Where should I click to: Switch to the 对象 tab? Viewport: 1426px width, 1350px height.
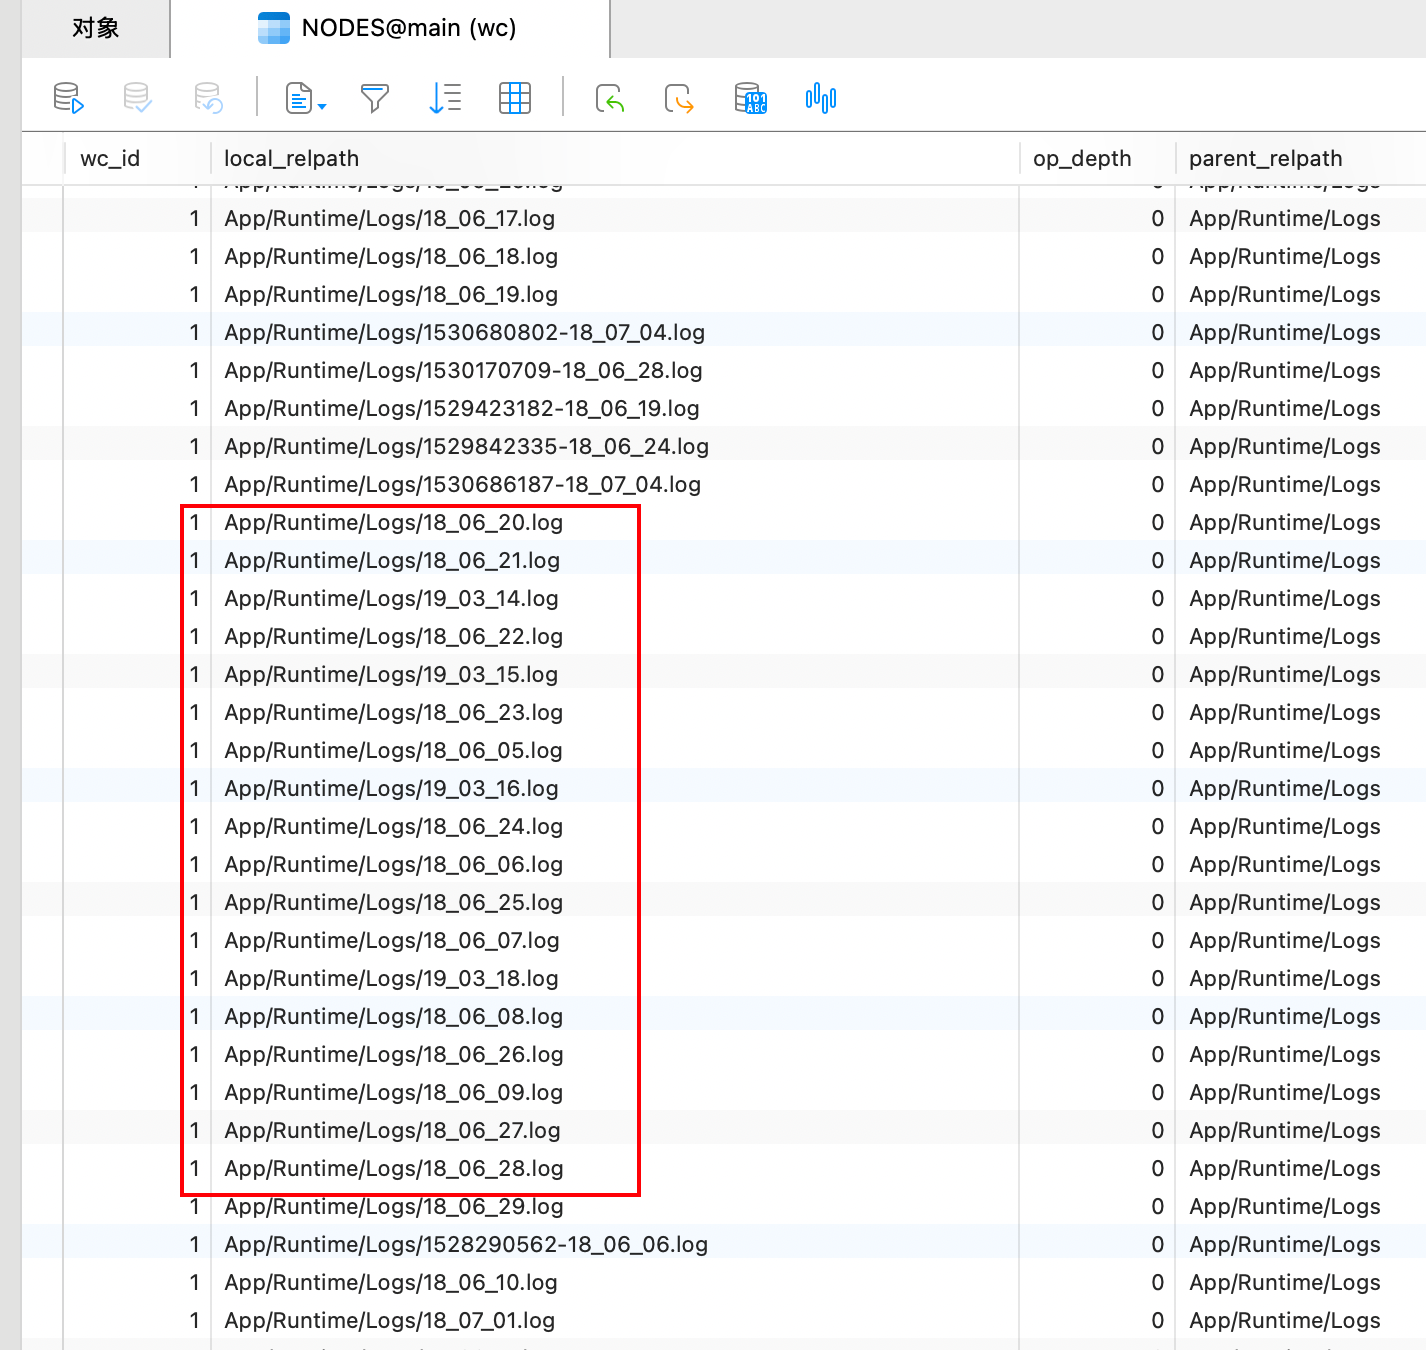coord(96,28)
